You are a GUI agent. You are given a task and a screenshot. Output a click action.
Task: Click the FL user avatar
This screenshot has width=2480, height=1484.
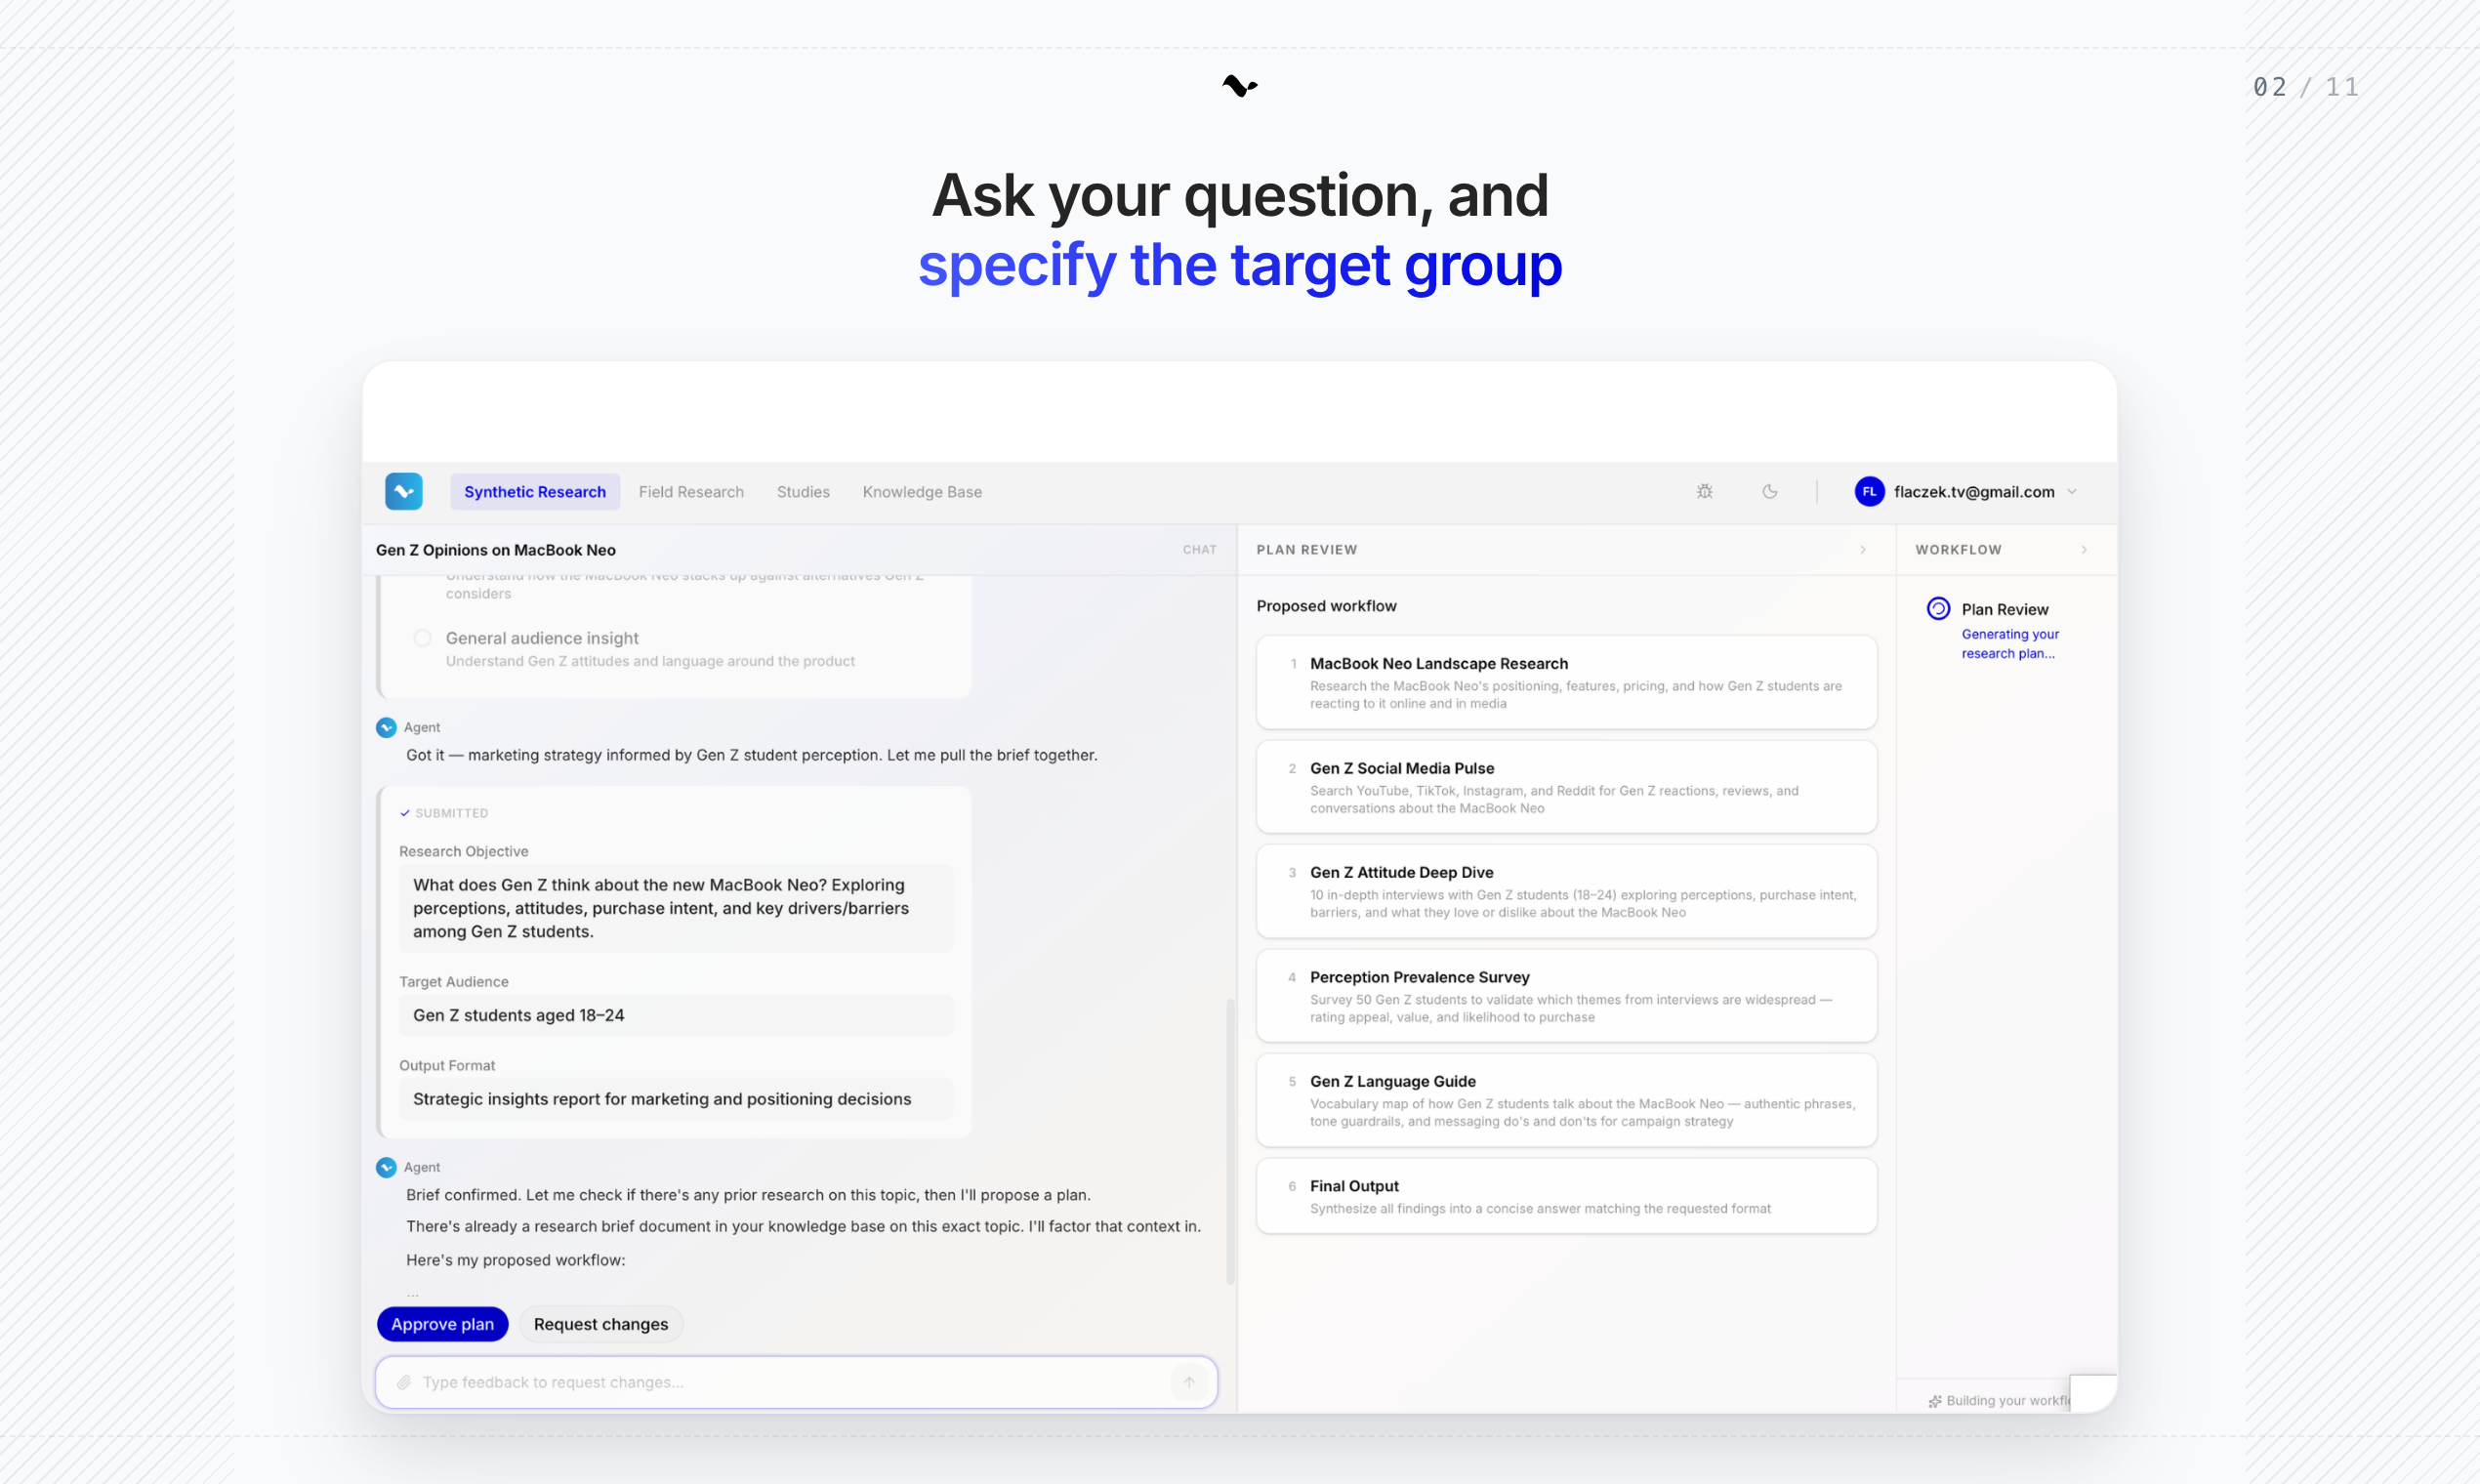pyautogui.click(x=1868, y=491)
